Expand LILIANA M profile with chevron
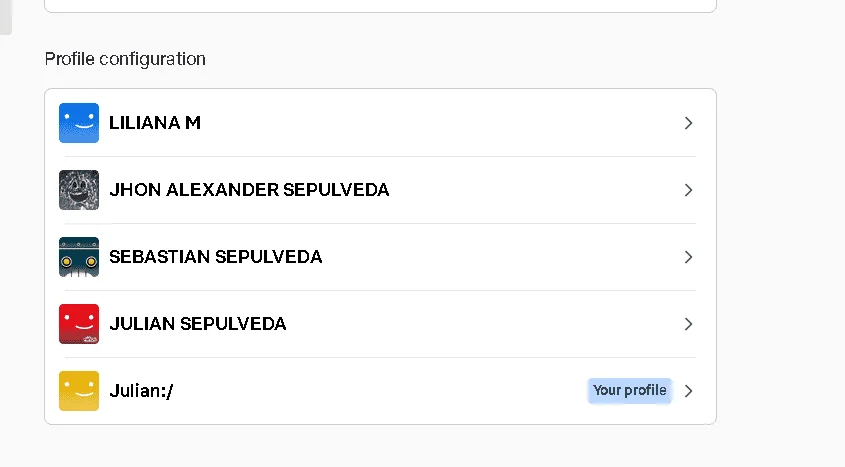 click(x=688, y=123)
